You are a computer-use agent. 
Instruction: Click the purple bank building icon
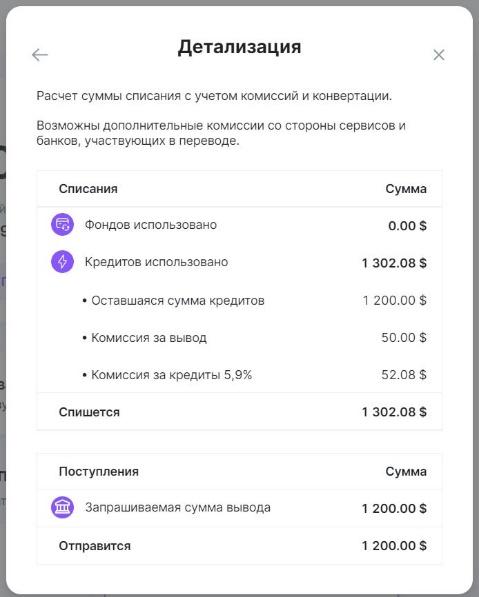62,507
